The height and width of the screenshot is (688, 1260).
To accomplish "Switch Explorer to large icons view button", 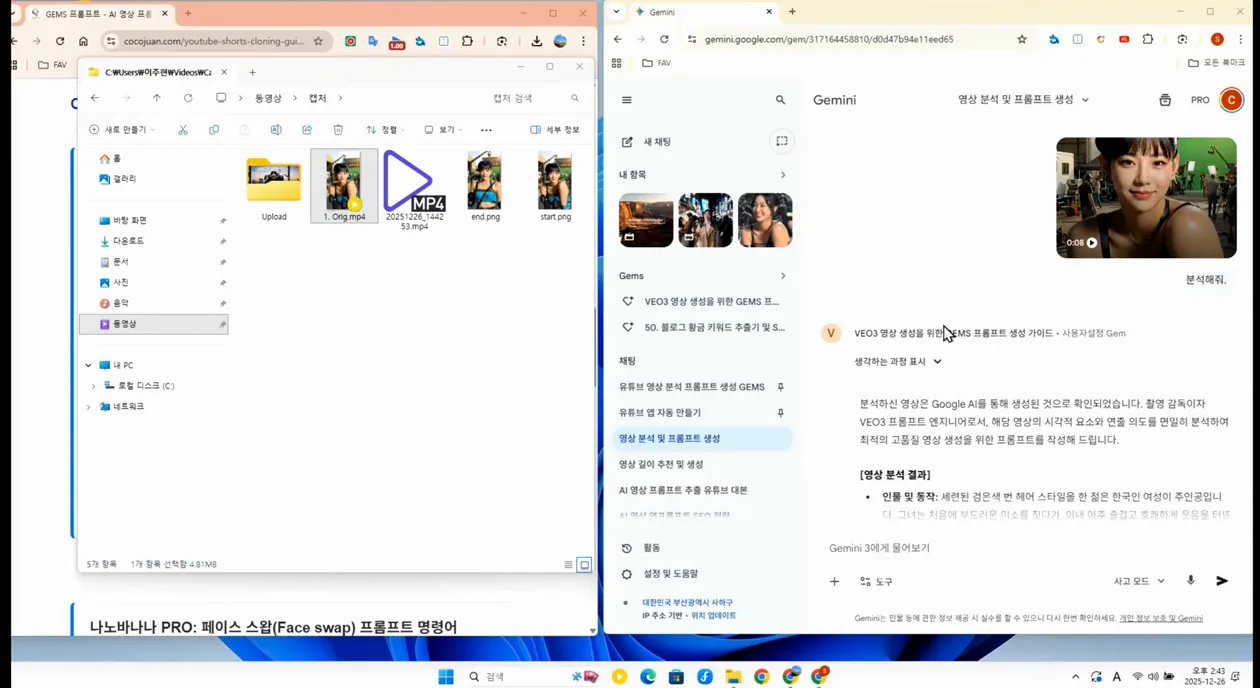I will tap(585, 565).
